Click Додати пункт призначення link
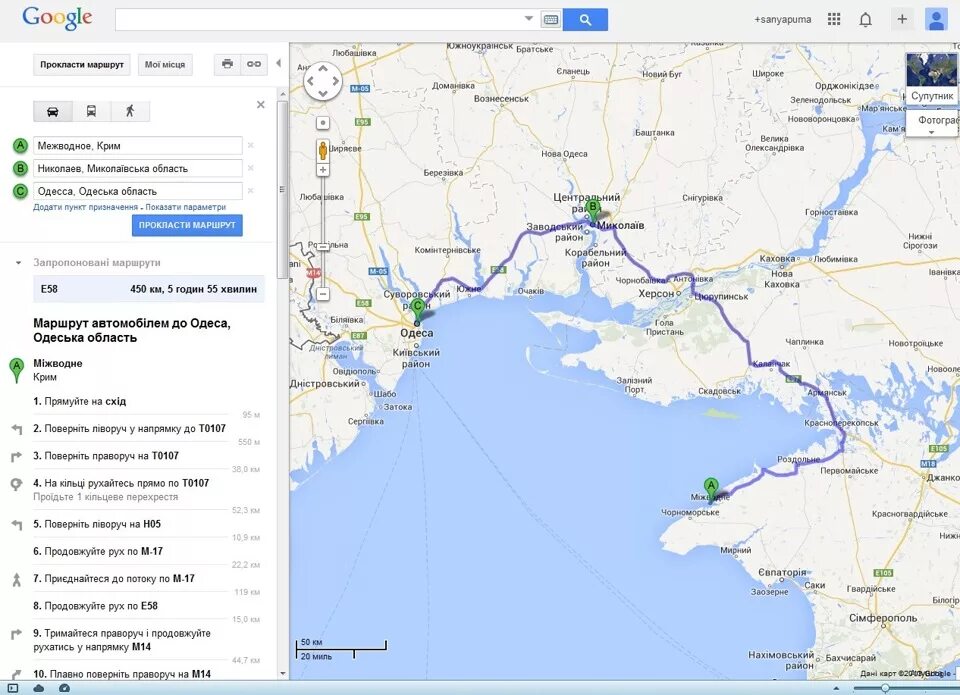The image size is (960, 695). tap(86, 208)
